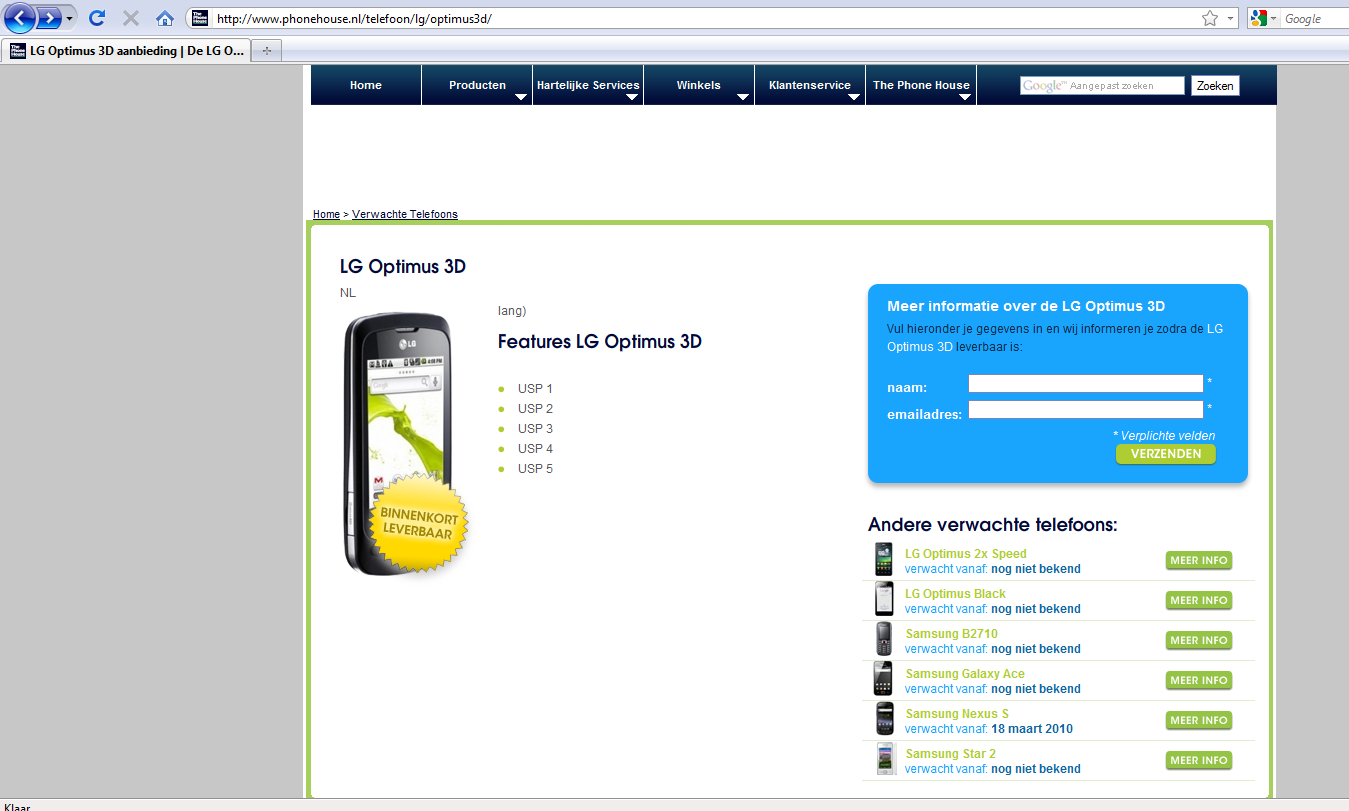1349x811 pixels.
Task: Click the LG Optimus 2x Speed phone thumbnail
Action: 883,560
